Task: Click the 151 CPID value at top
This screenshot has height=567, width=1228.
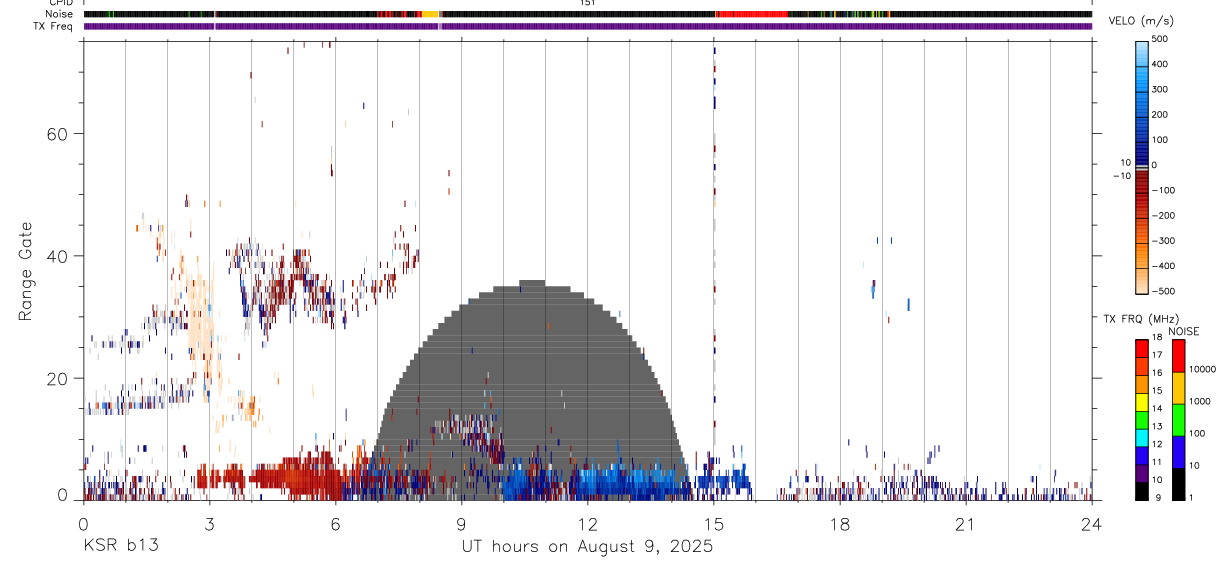Action: (588, 3)
